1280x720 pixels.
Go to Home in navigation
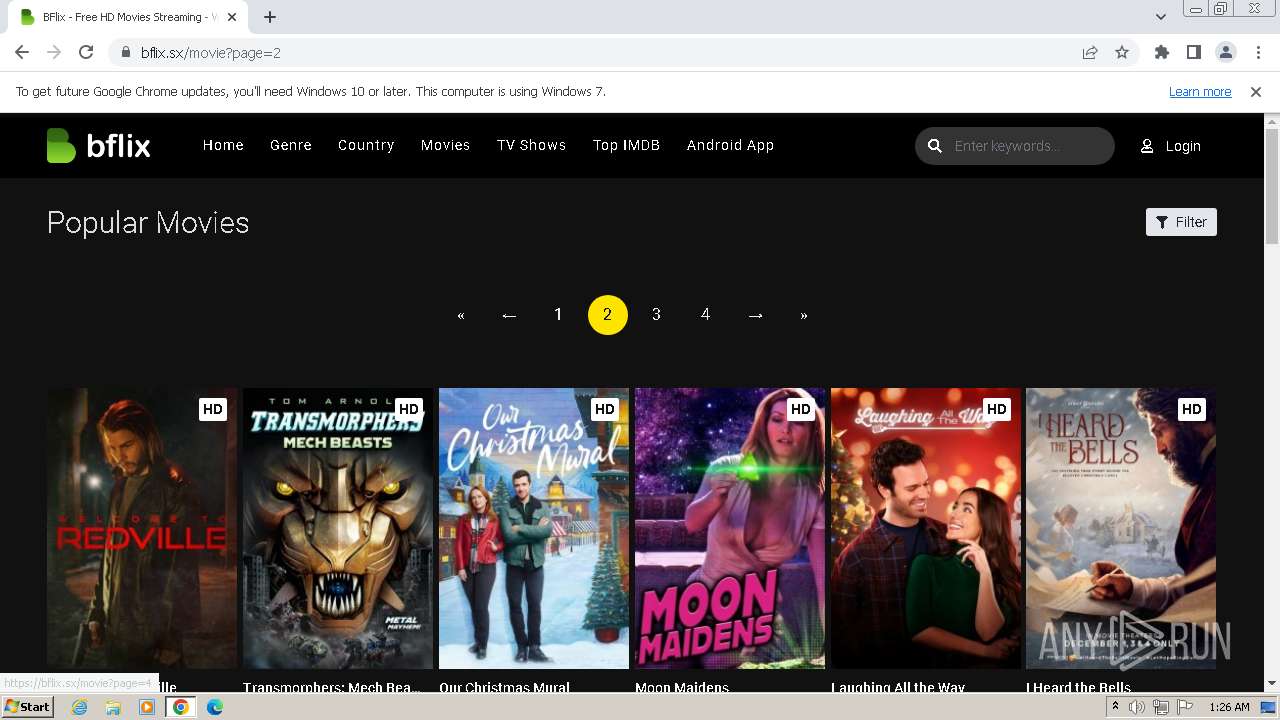(x=223, y=145)
